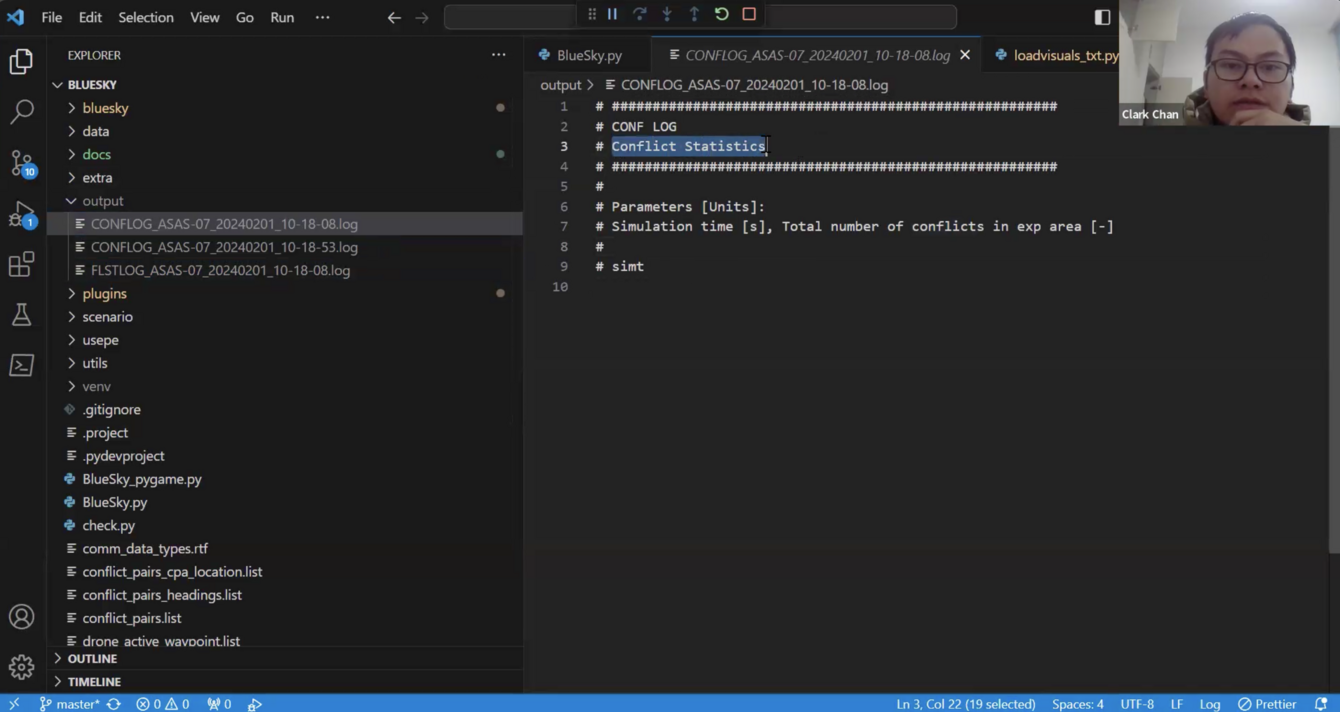1340x712 pixels.
Task: Open Source Control view with 10 changes
Action: 21,162
